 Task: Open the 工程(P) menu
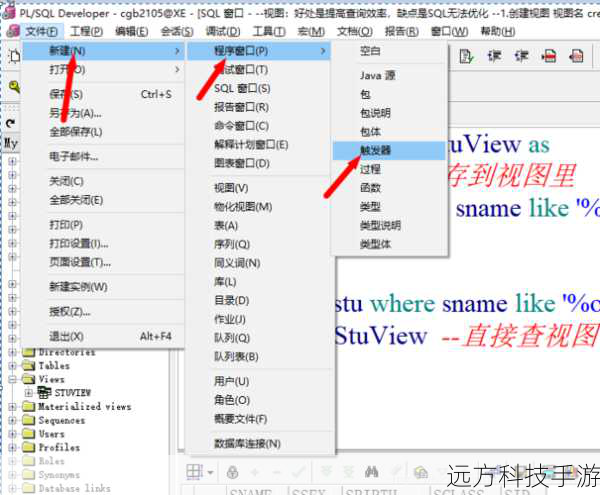click(86, 31)
